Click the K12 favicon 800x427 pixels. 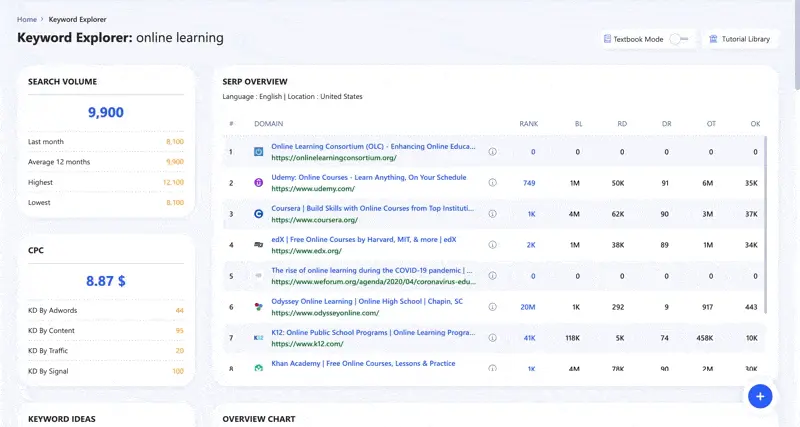point(259,338)
